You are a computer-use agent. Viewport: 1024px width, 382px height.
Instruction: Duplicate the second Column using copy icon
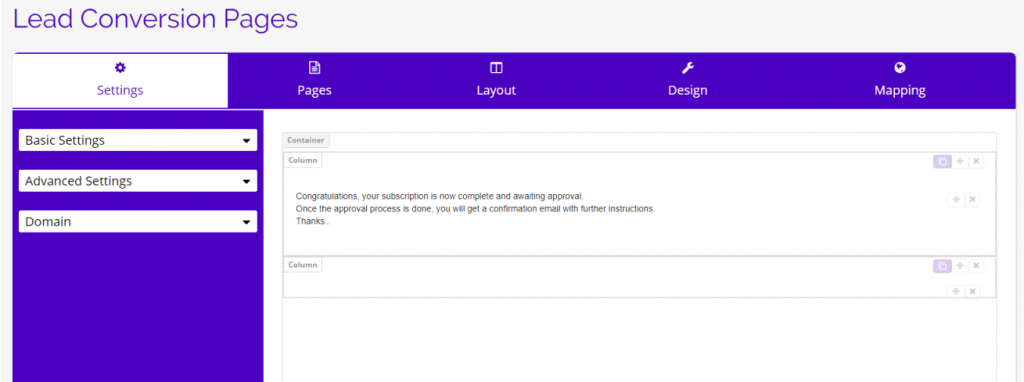point(942,266)
